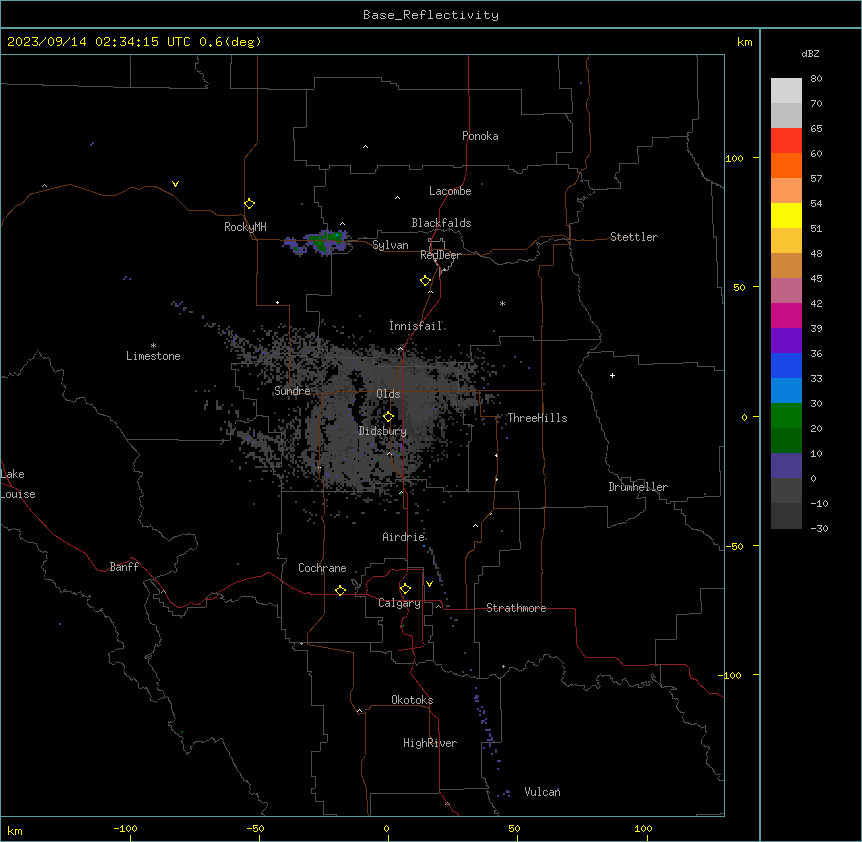Click the RedDeer label
The image size is (862, 842).
(440, 255)
